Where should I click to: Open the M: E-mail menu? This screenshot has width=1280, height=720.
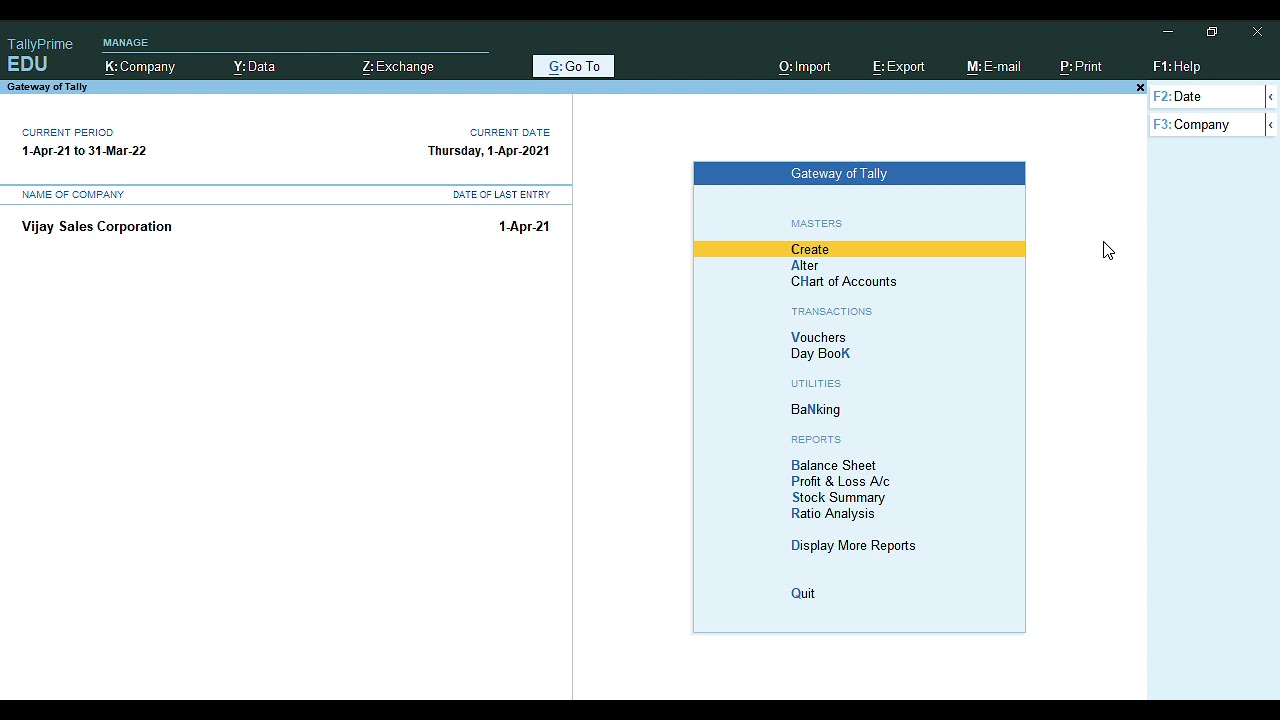coord(994,67)
